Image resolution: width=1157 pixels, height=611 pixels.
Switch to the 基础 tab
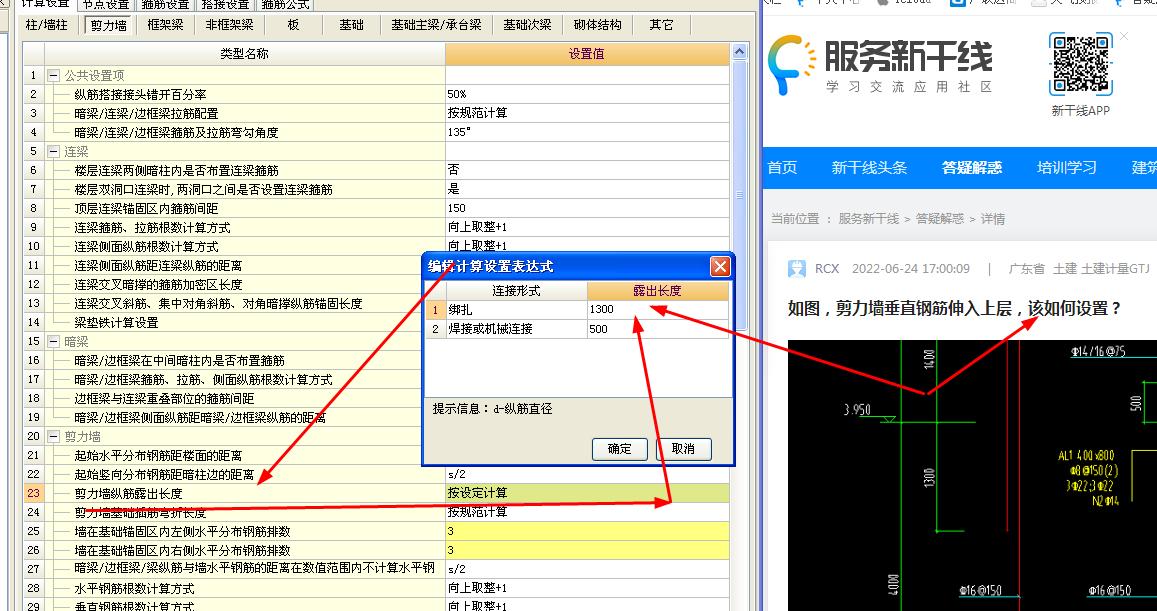351,25
